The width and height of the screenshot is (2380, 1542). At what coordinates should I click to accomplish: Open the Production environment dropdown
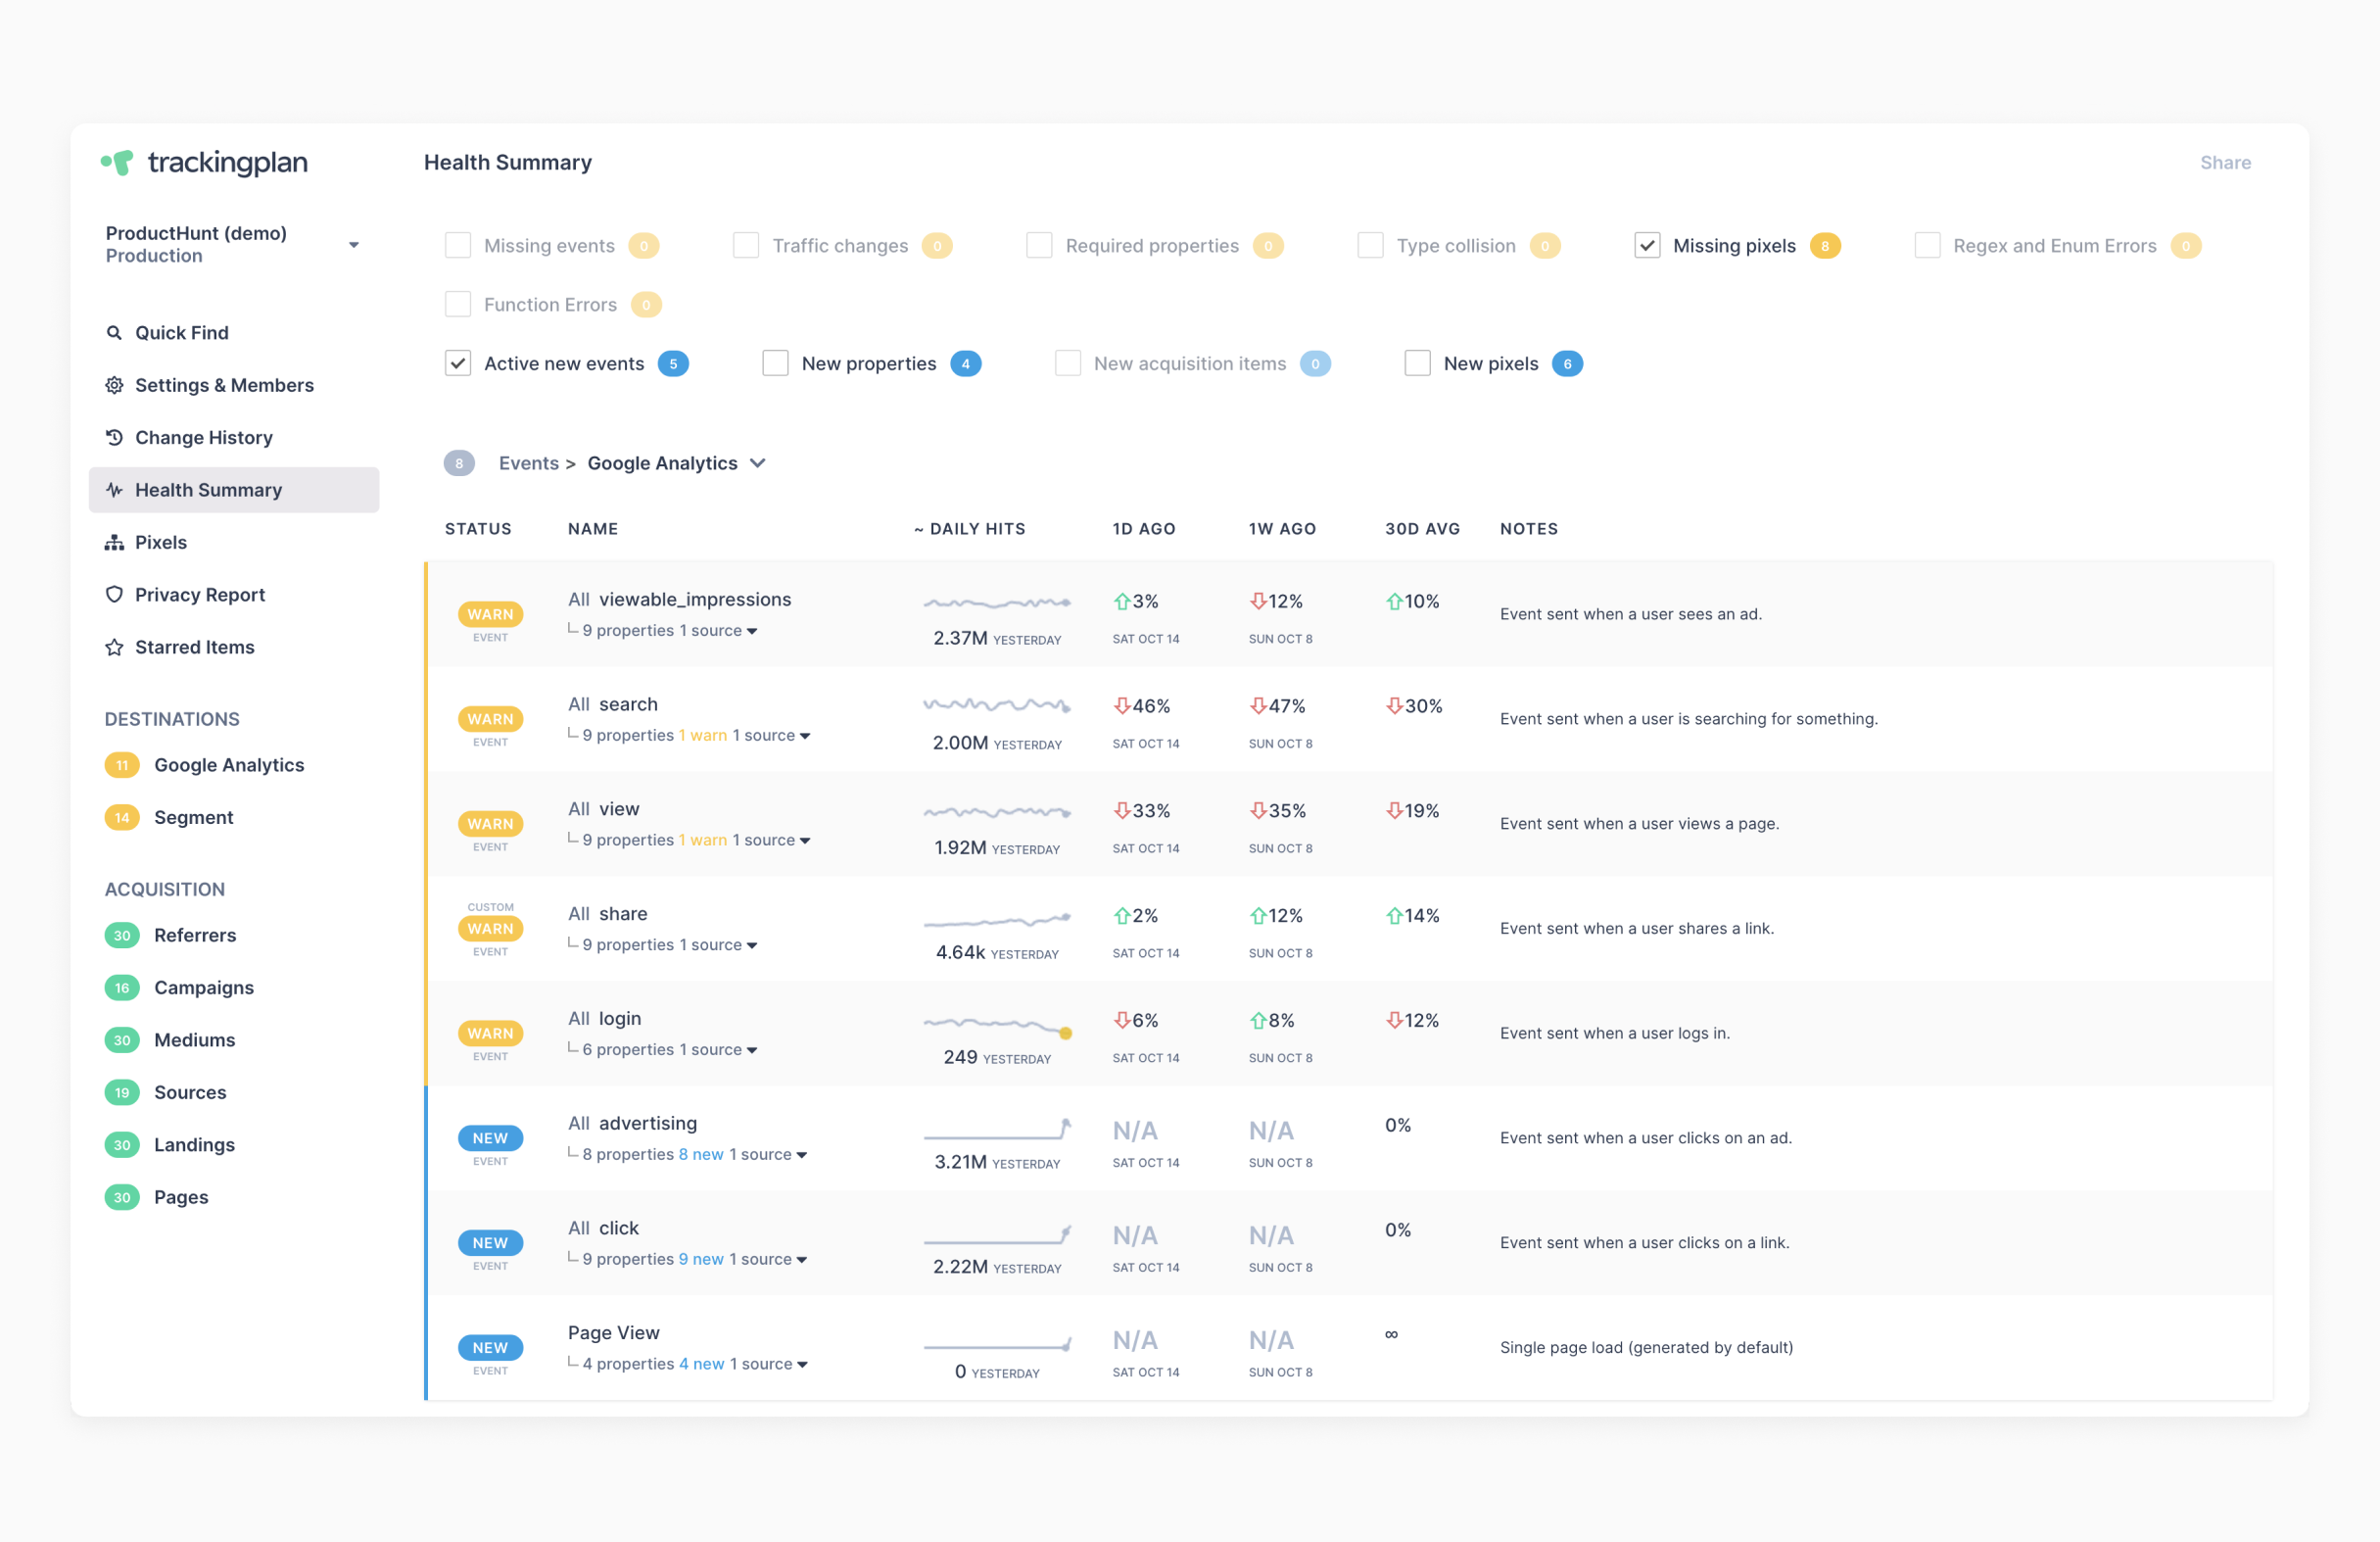(x=353, y=243)
